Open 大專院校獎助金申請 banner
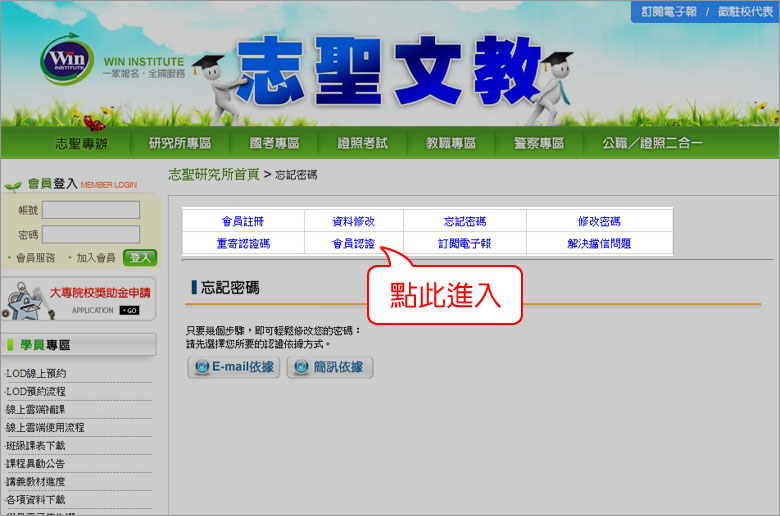 tap(79, 300)
